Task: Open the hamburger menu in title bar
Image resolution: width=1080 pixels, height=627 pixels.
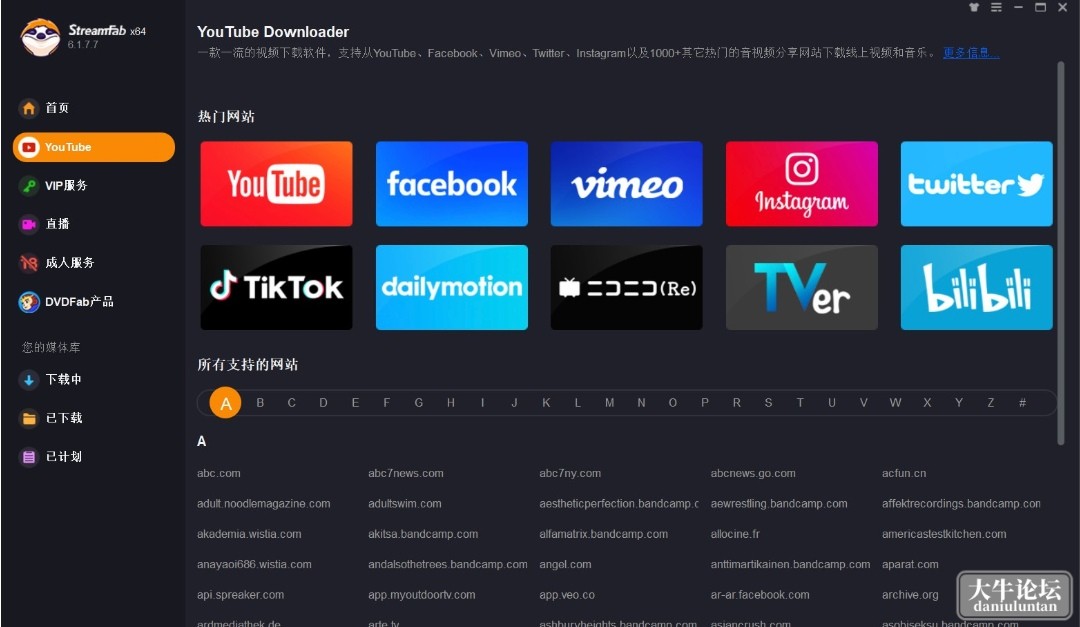Action: click(996, 8)
